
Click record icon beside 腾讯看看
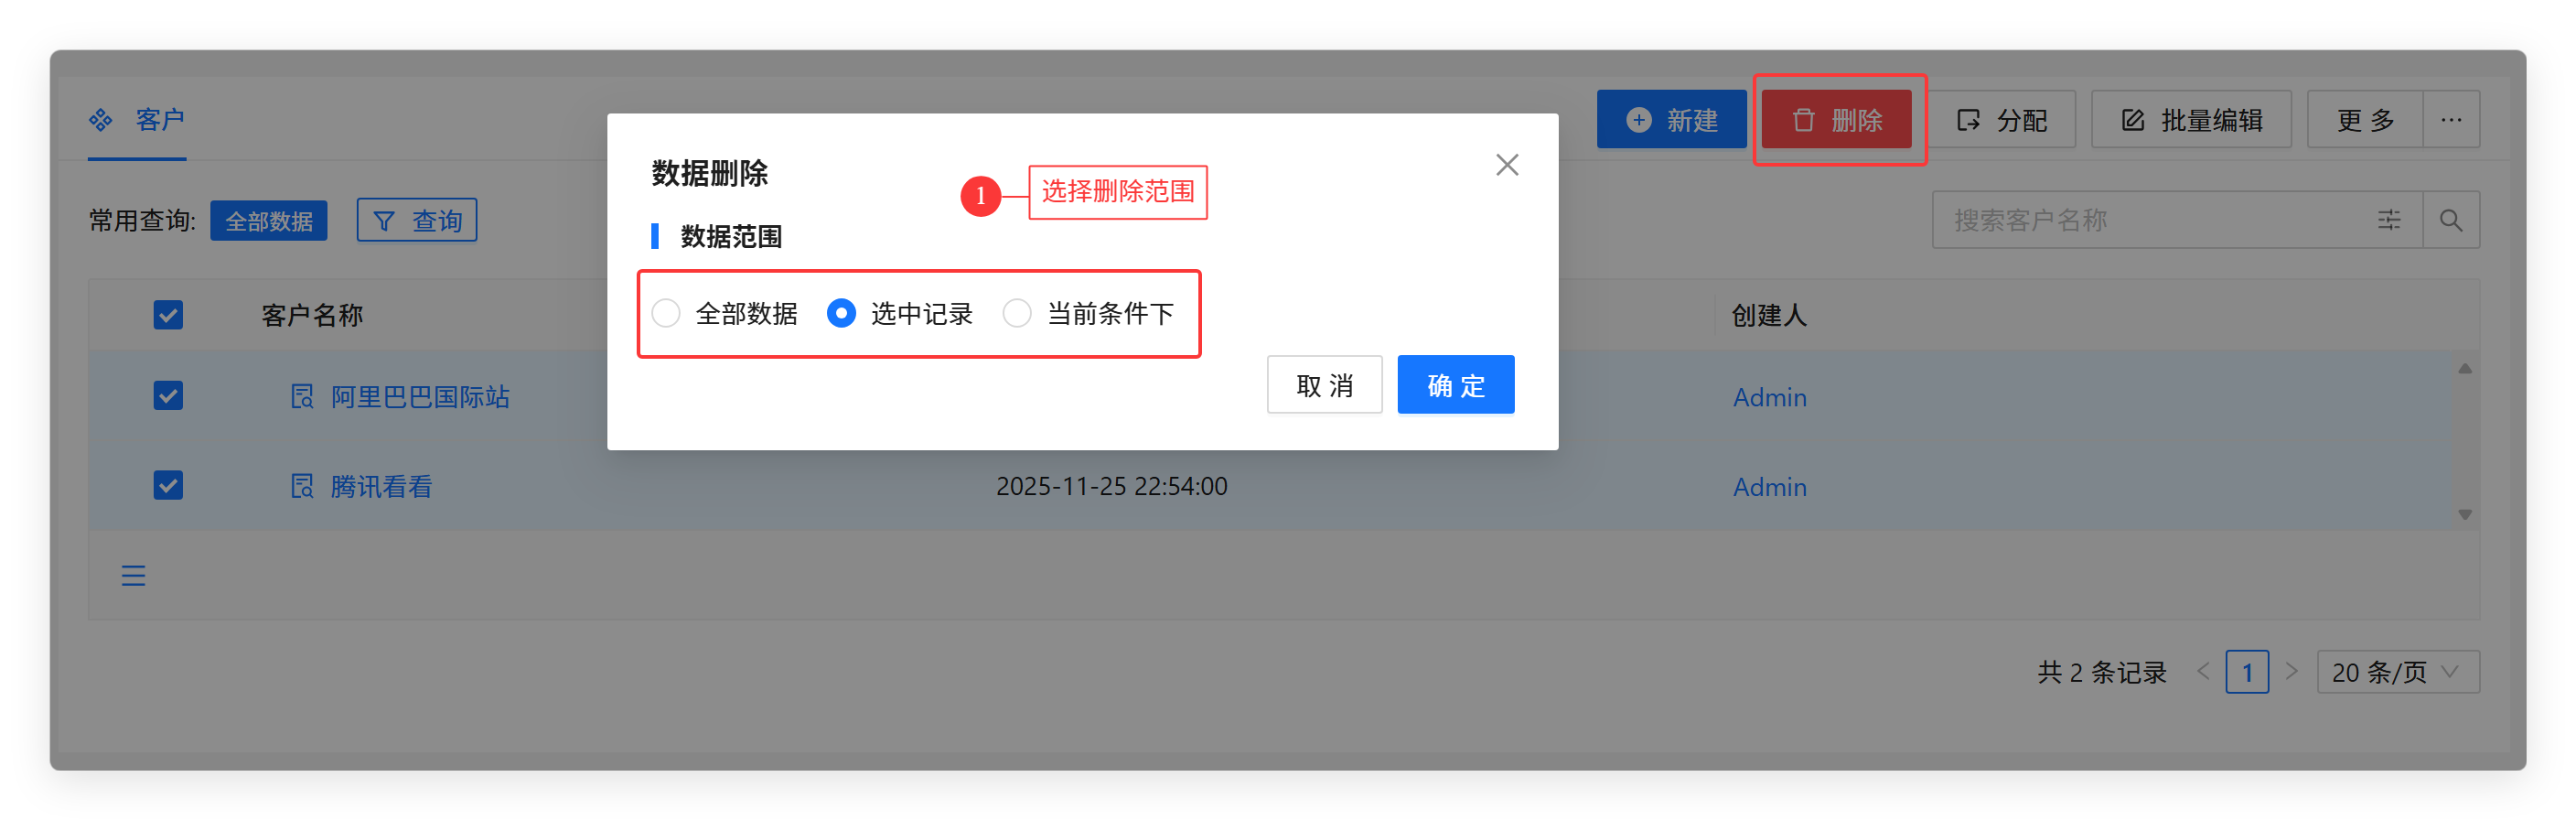pyautogui.click(x=302, y=487)
